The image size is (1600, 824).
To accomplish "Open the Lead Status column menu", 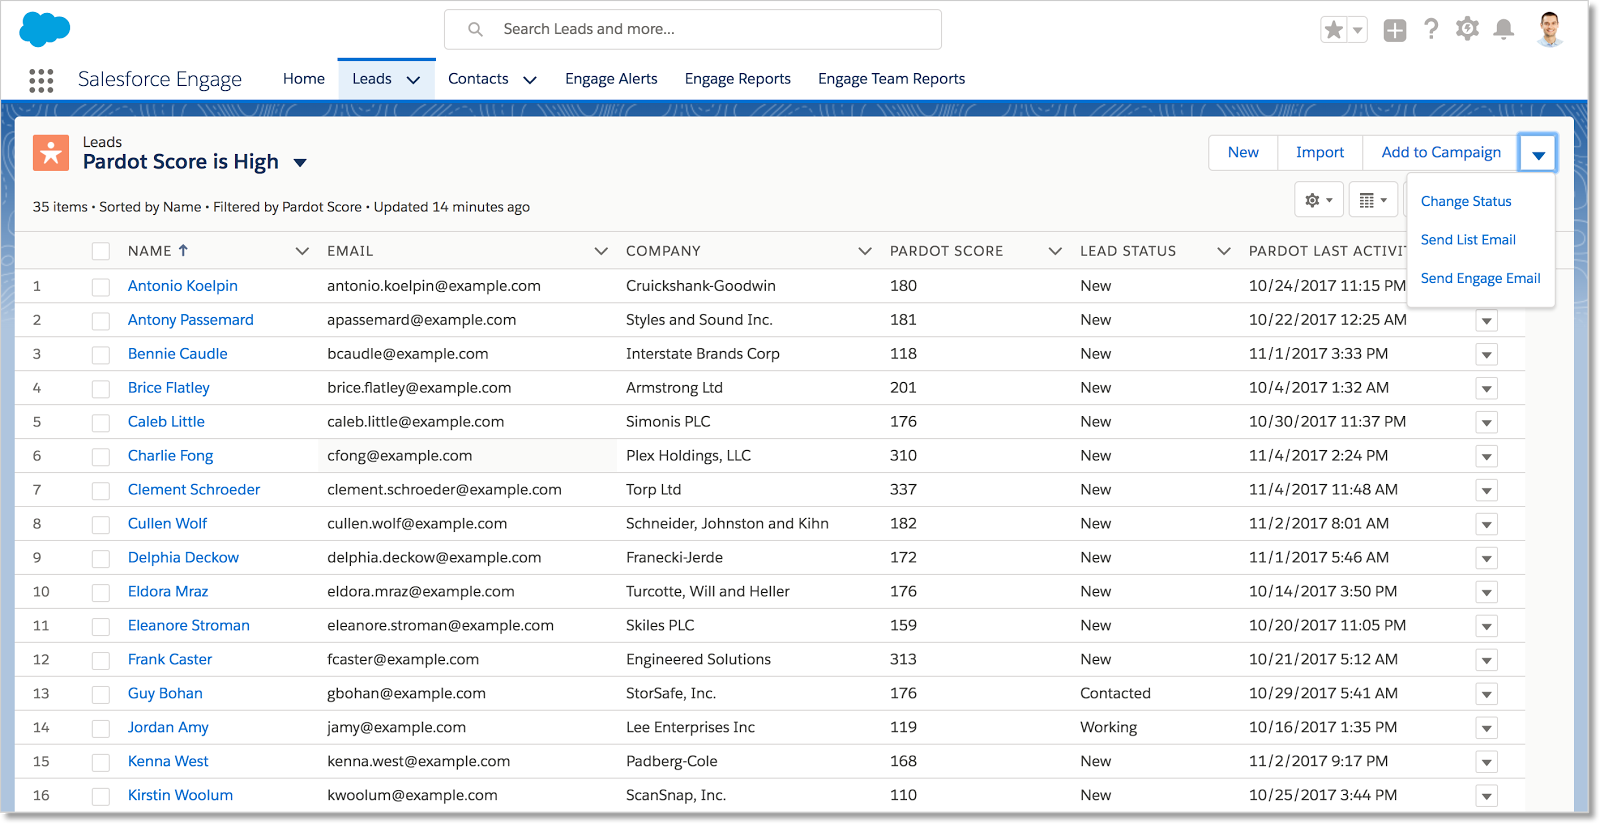I will [x=1224, y=251].
